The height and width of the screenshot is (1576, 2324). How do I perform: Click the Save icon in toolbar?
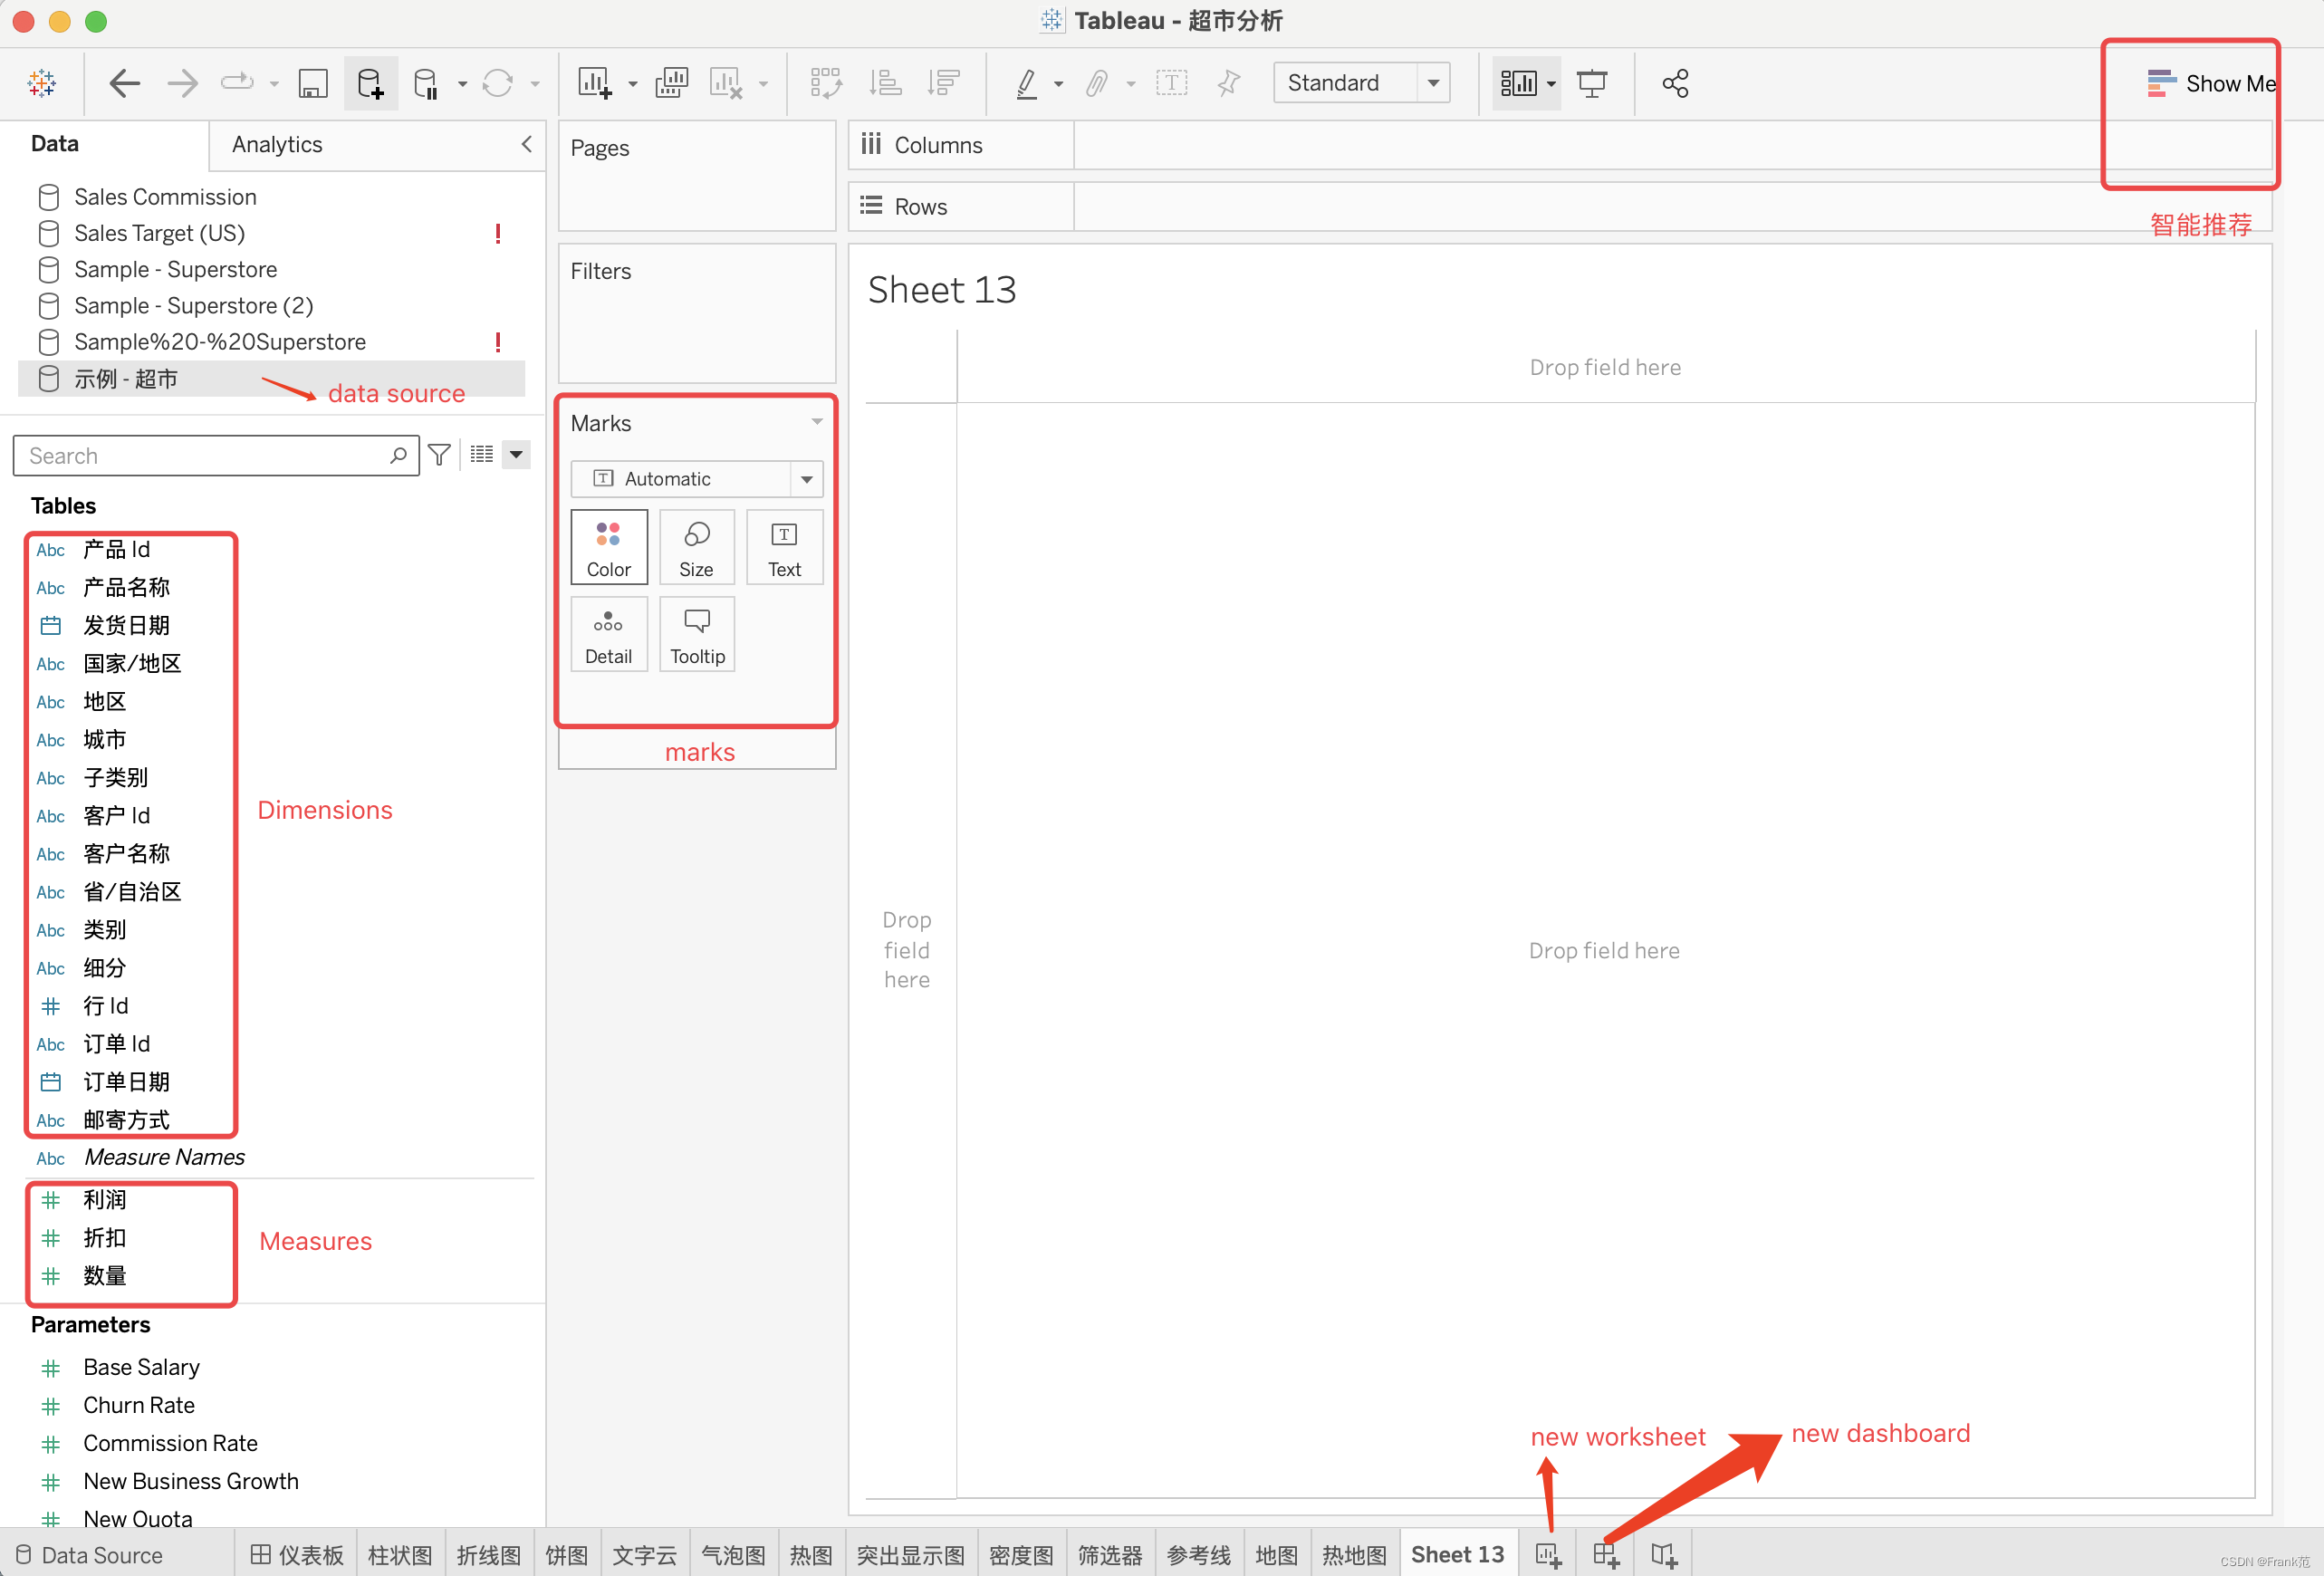tap(313, 83)
